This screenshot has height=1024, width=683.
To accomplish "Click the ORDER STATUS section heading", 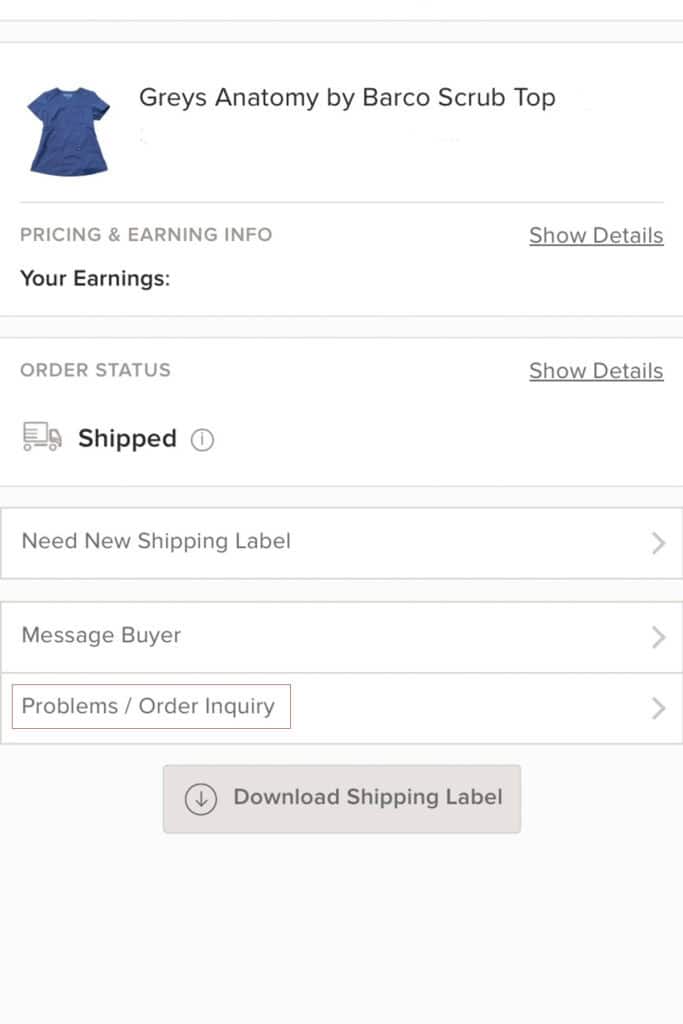I will pos(95,370).
